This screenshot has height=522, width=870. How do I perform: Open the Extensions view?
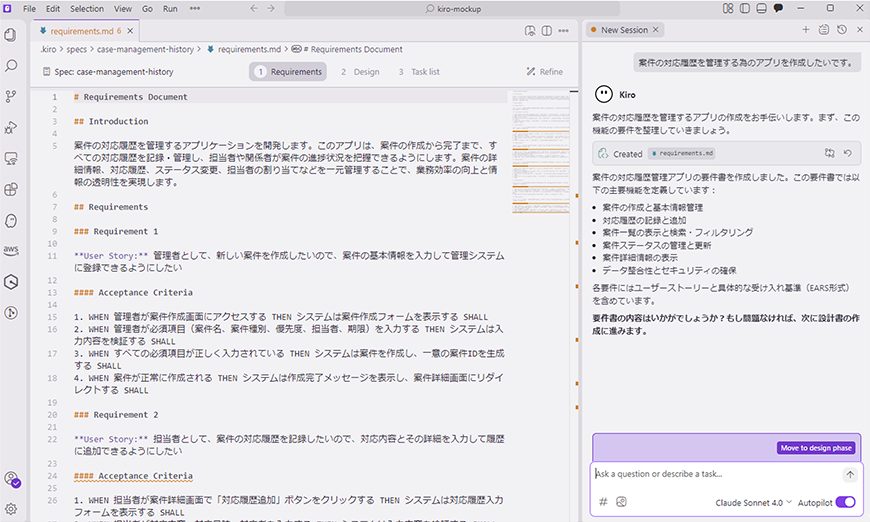pyautogui.click(x=11, y=189)
